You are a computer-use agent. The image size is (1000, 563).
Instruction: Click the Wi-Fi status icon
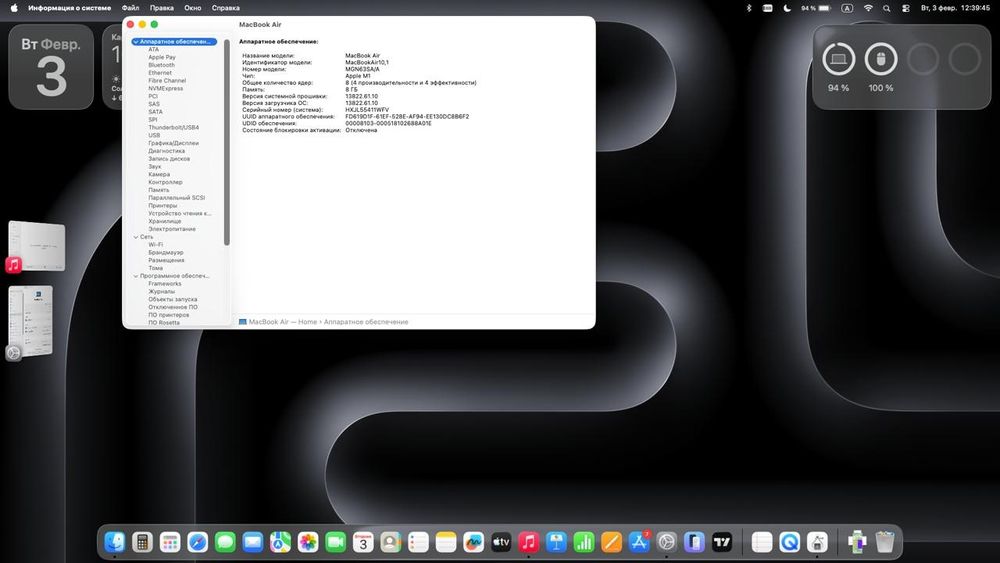[x=868, y=8]
